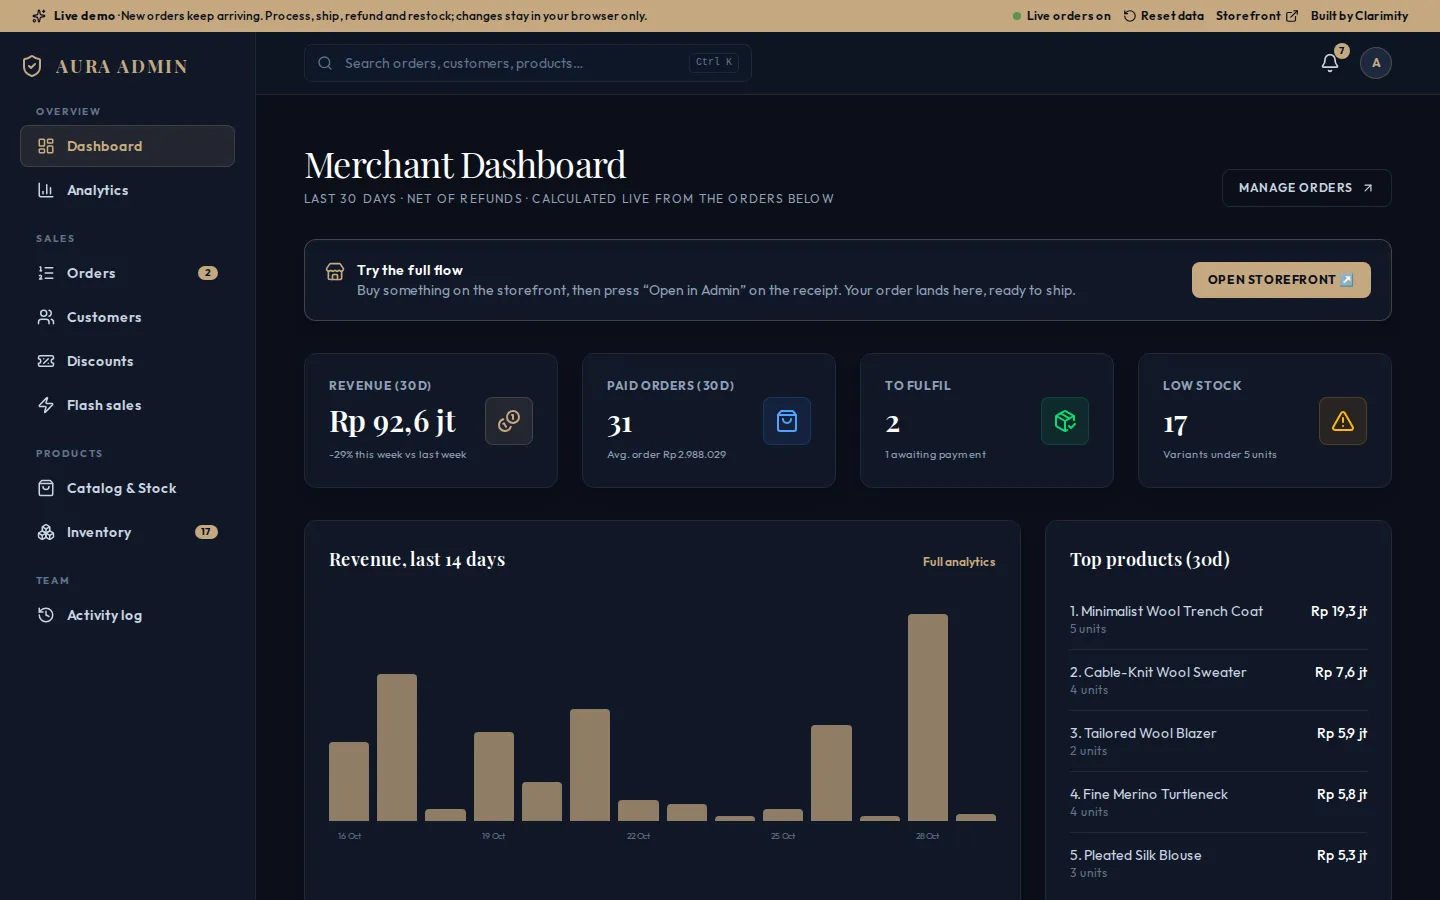Click the Discounts ticket icon

point(46,361)
